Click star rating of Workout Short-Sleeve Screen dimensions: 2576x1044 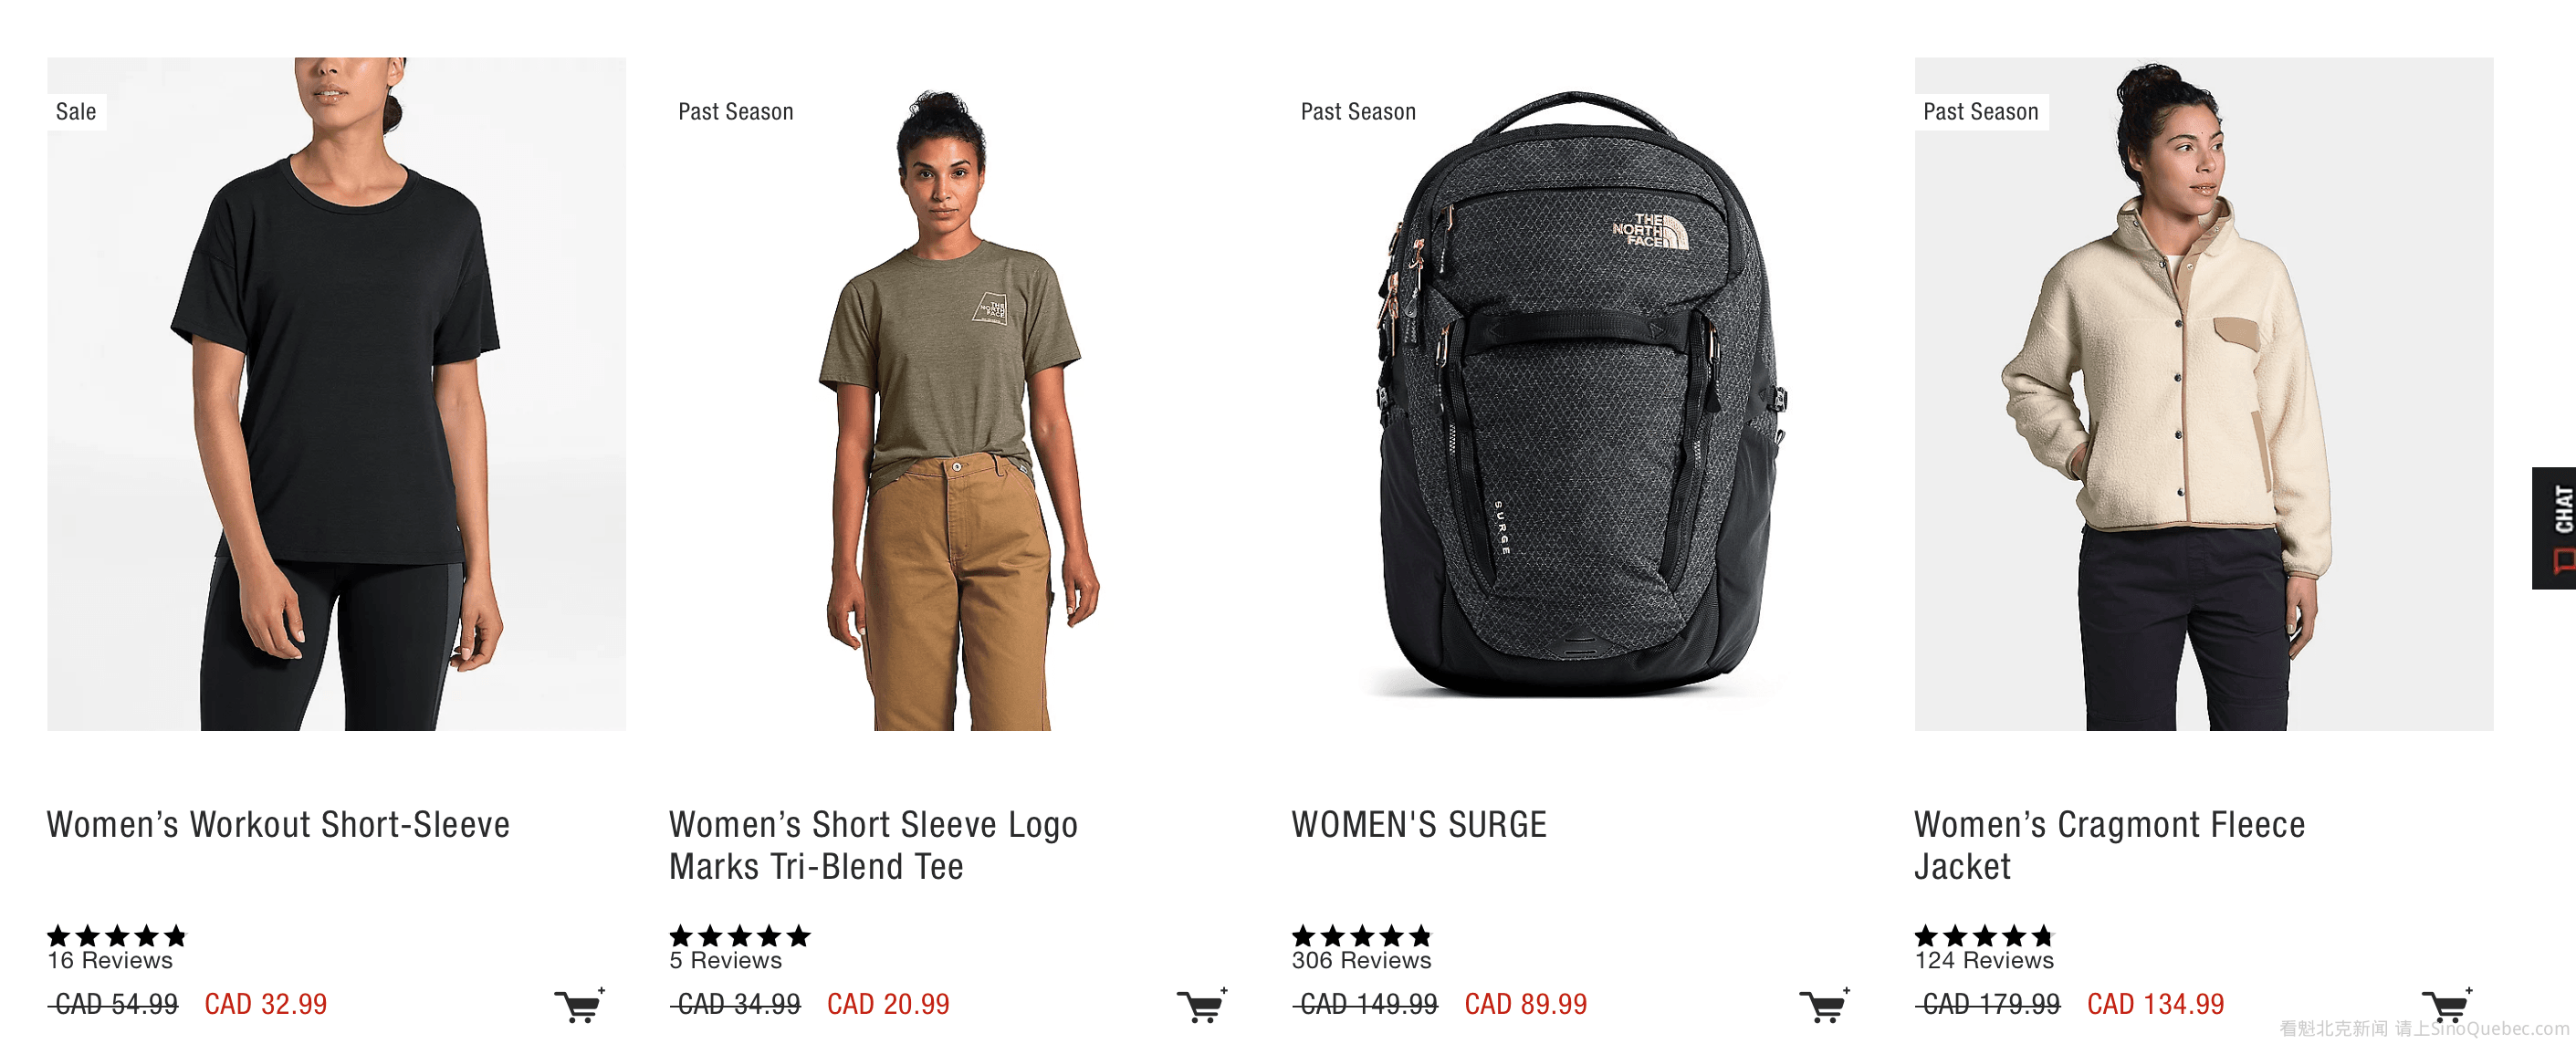pos(117,936)
